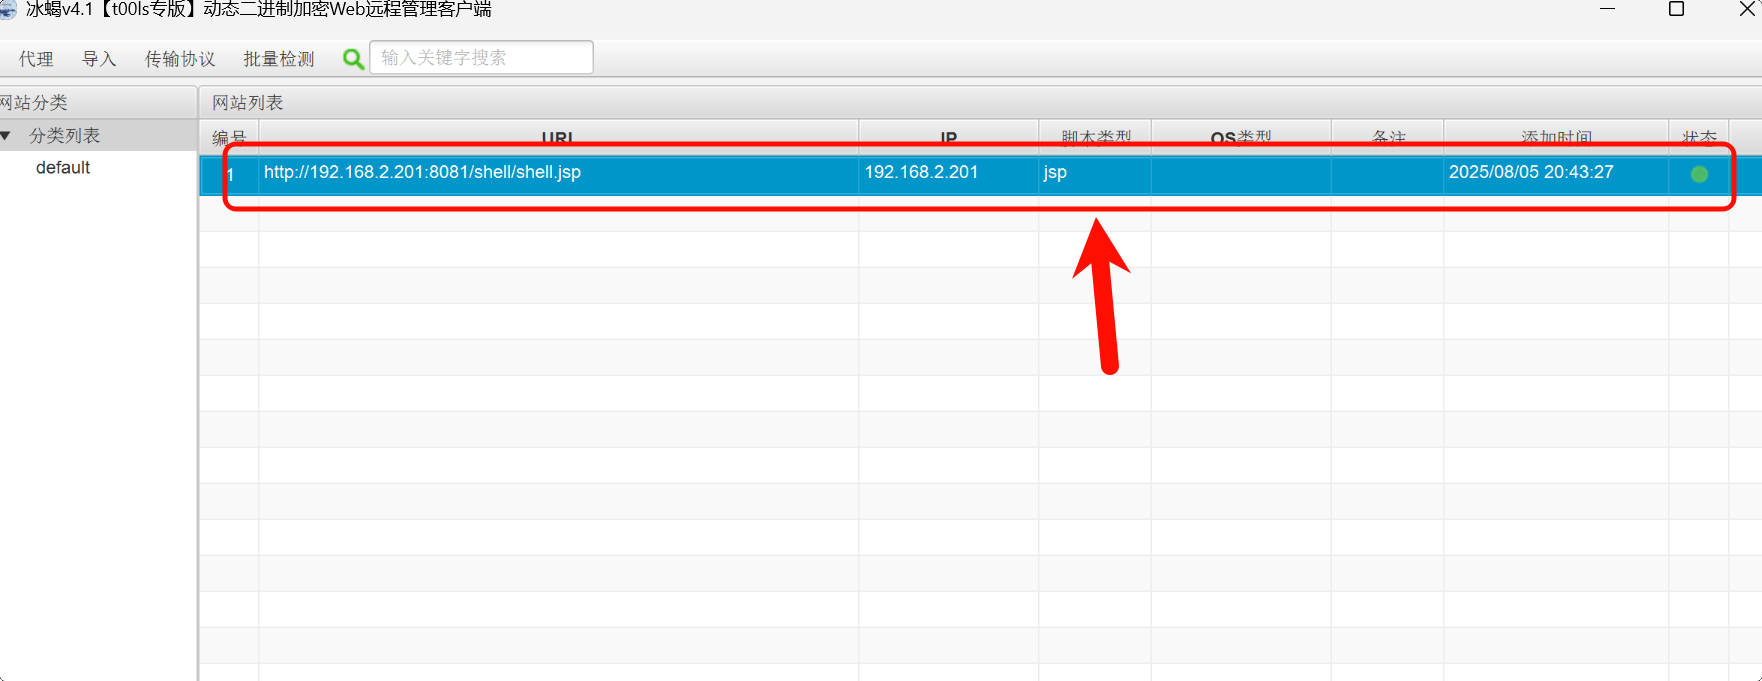Click the 脚本类型 column header
Viewport: 1762px width, 681px height.
coord(1095,137)
